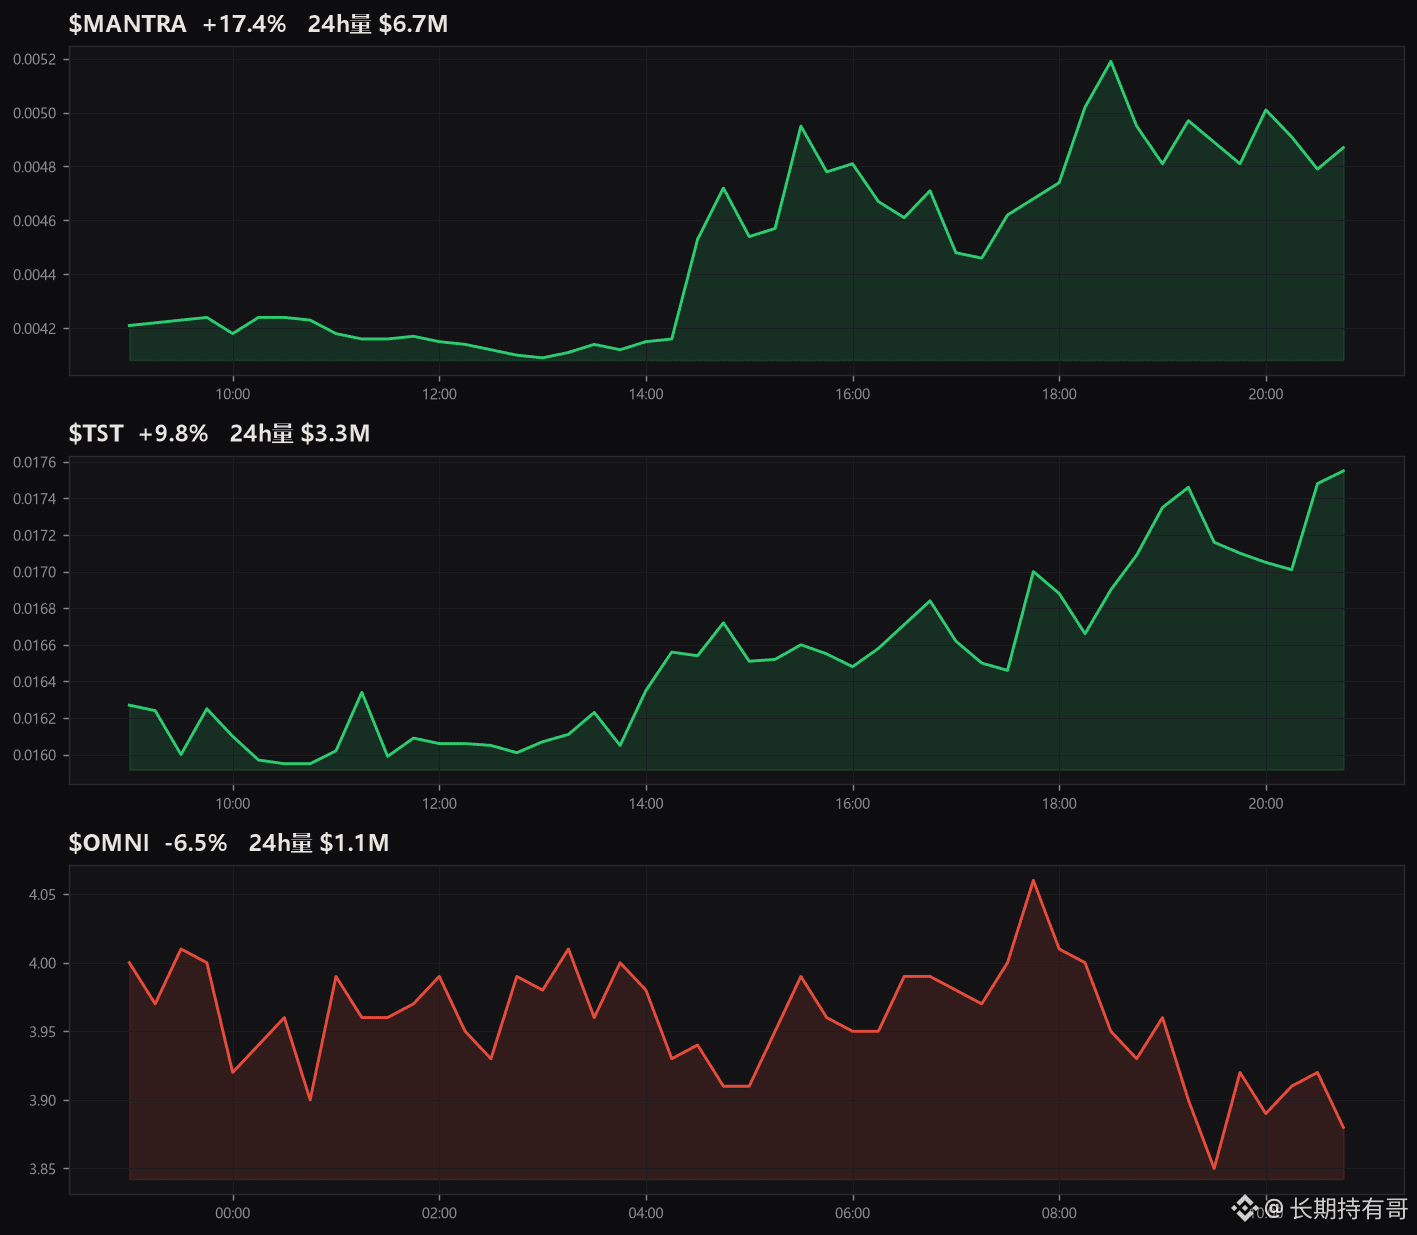Click 02:00 on the OMNI chart axis
Image resolution: width=1417 pixels, height=1235 pixels.
[x=439, y=1213]
